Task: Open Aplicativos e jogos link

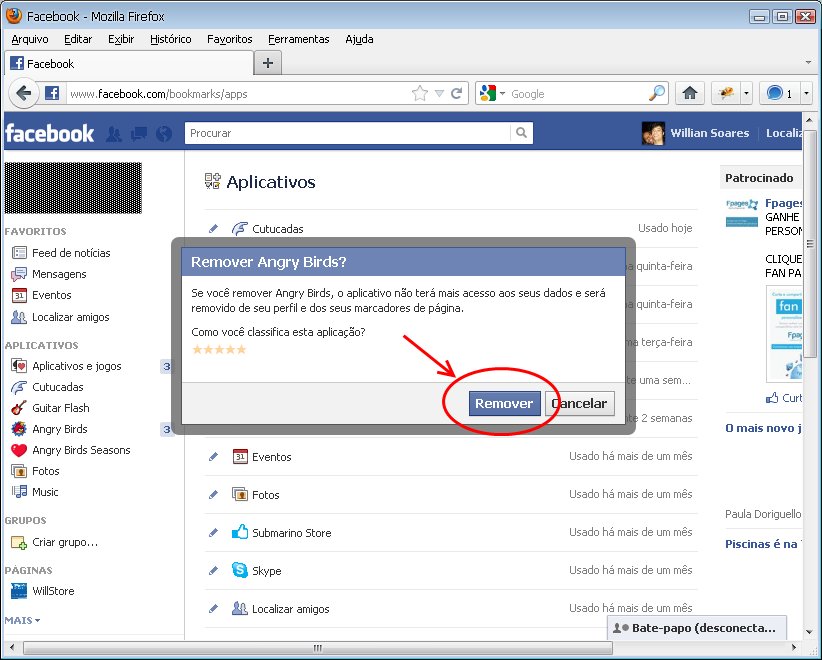Action: tap(77, 366)
